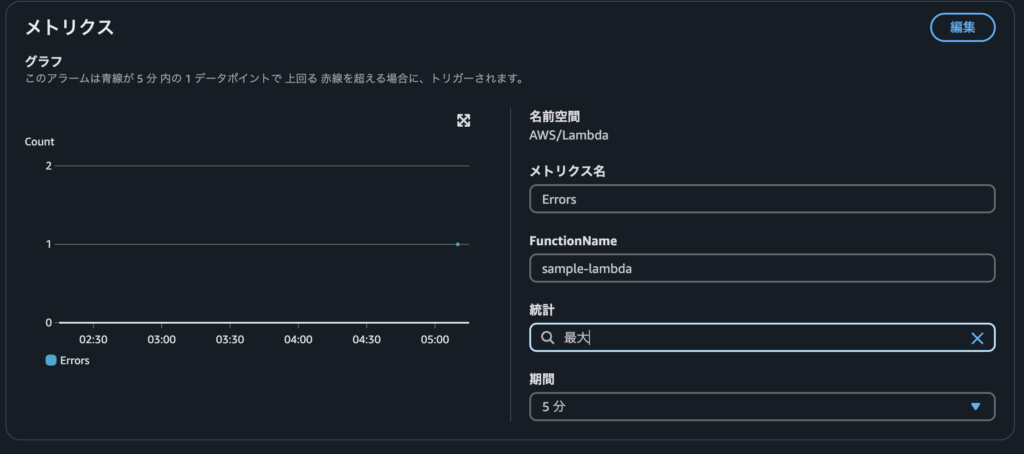The width and height of the screenshot is (1024, 454).
Task: Click the 04:00 time axis label
Action: click(298, 340)
